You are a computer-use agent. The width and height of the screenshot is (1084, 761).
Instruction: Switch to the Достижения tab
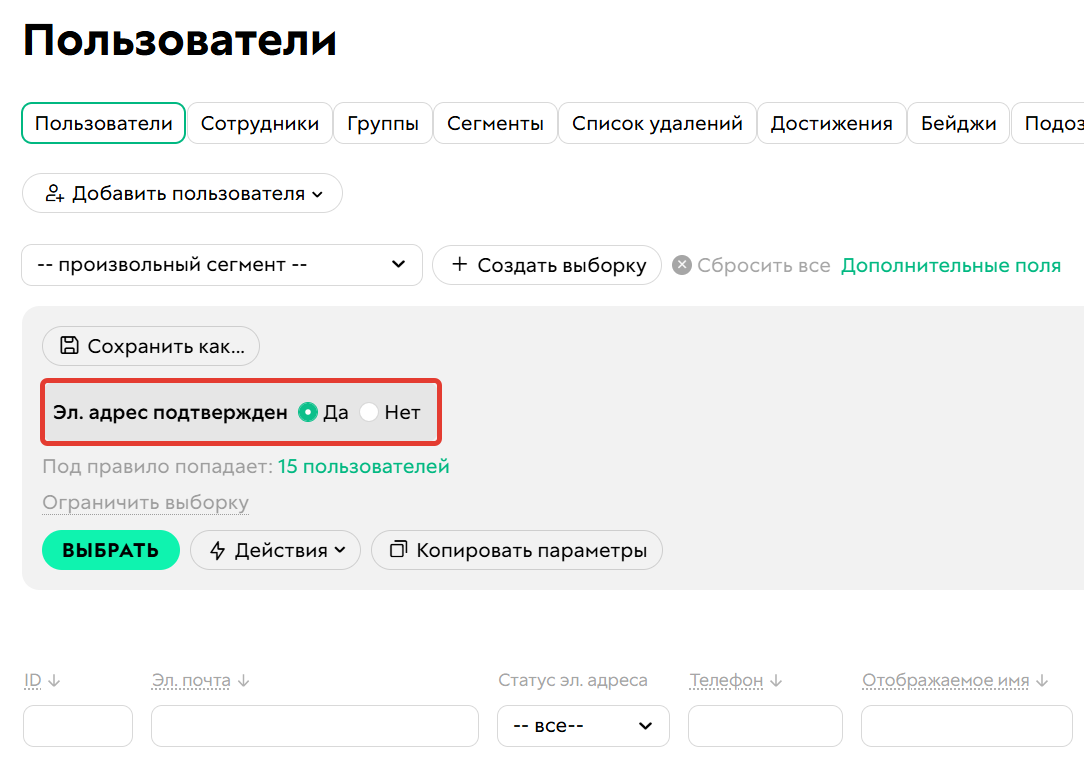click(833, 123)
